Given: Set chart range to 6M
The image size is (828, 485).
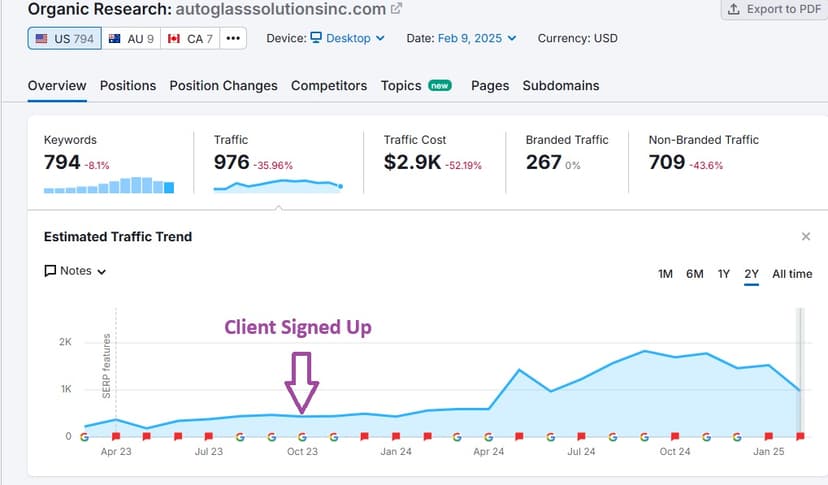Looking at the screenshot, I should pyautogui.click(x=694, y=274).
